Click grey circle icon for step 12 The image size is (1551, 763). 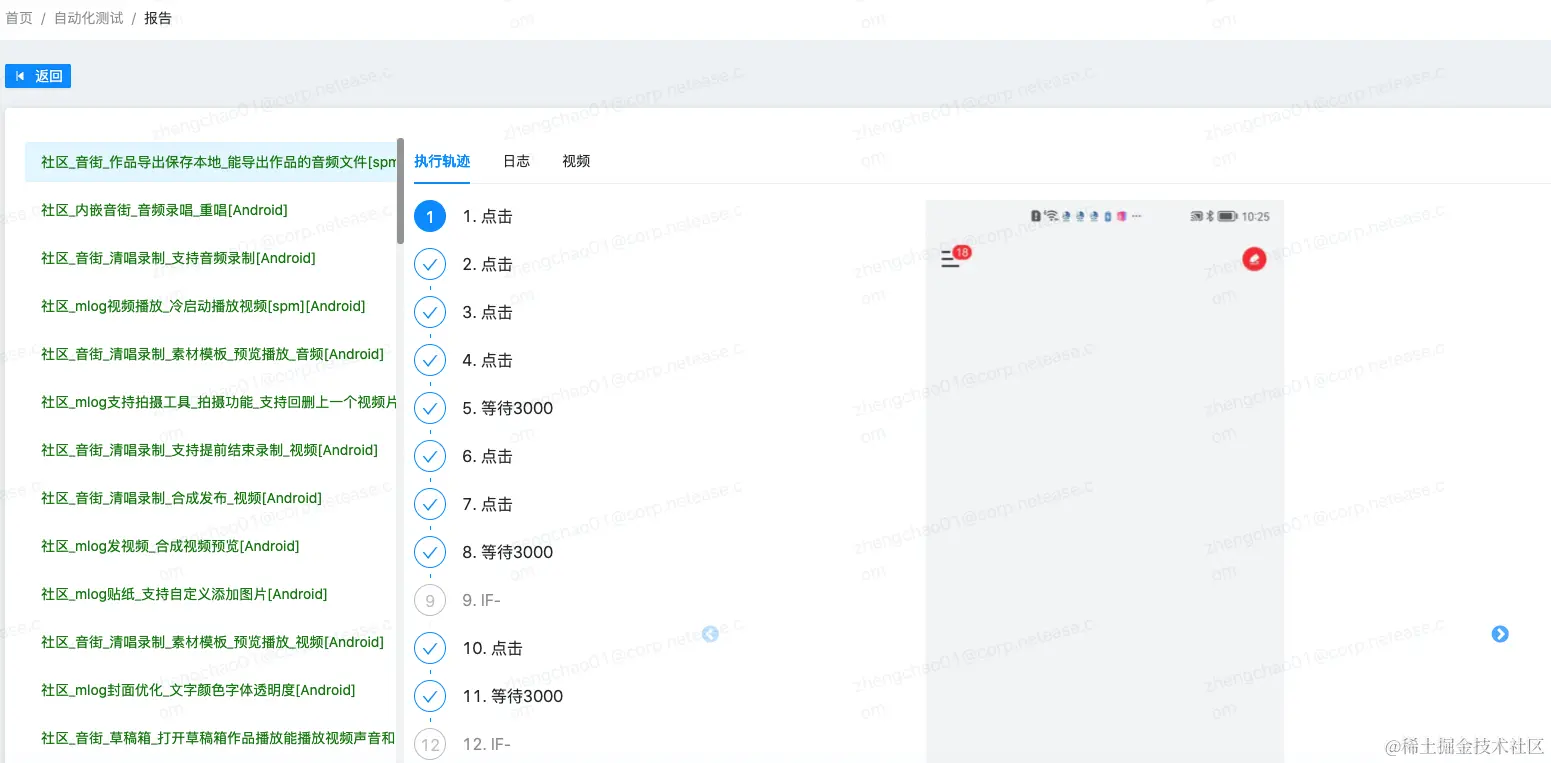coord(430,744)
